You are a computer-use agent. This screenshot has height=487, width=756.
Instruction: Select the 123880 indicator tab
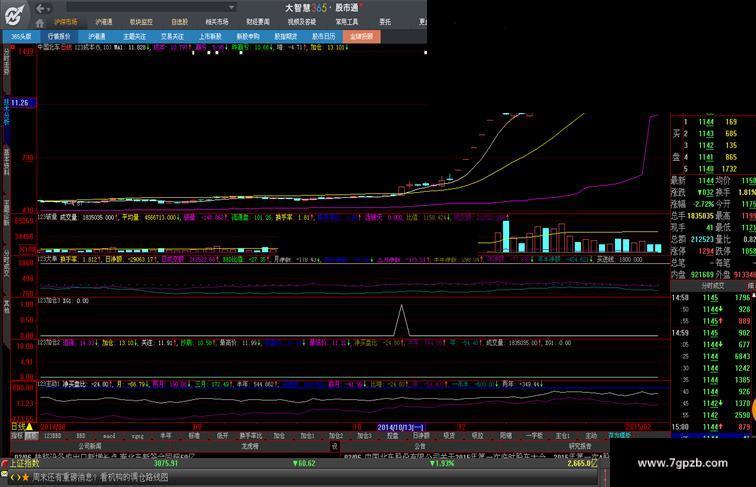coord(52,435)
